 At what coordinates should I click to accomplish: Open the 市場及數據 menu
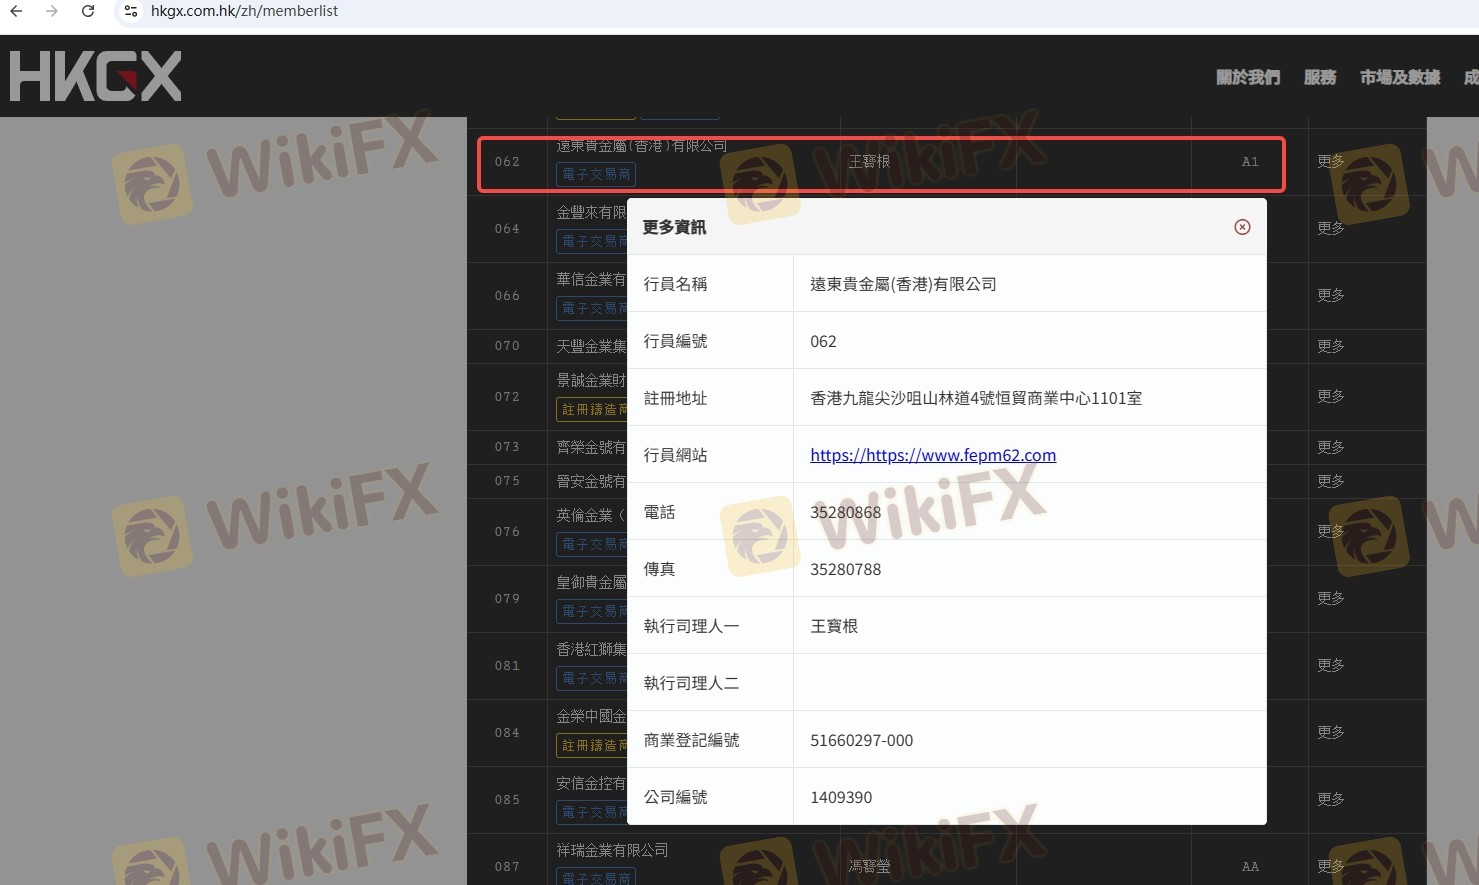pos(1399,77)
